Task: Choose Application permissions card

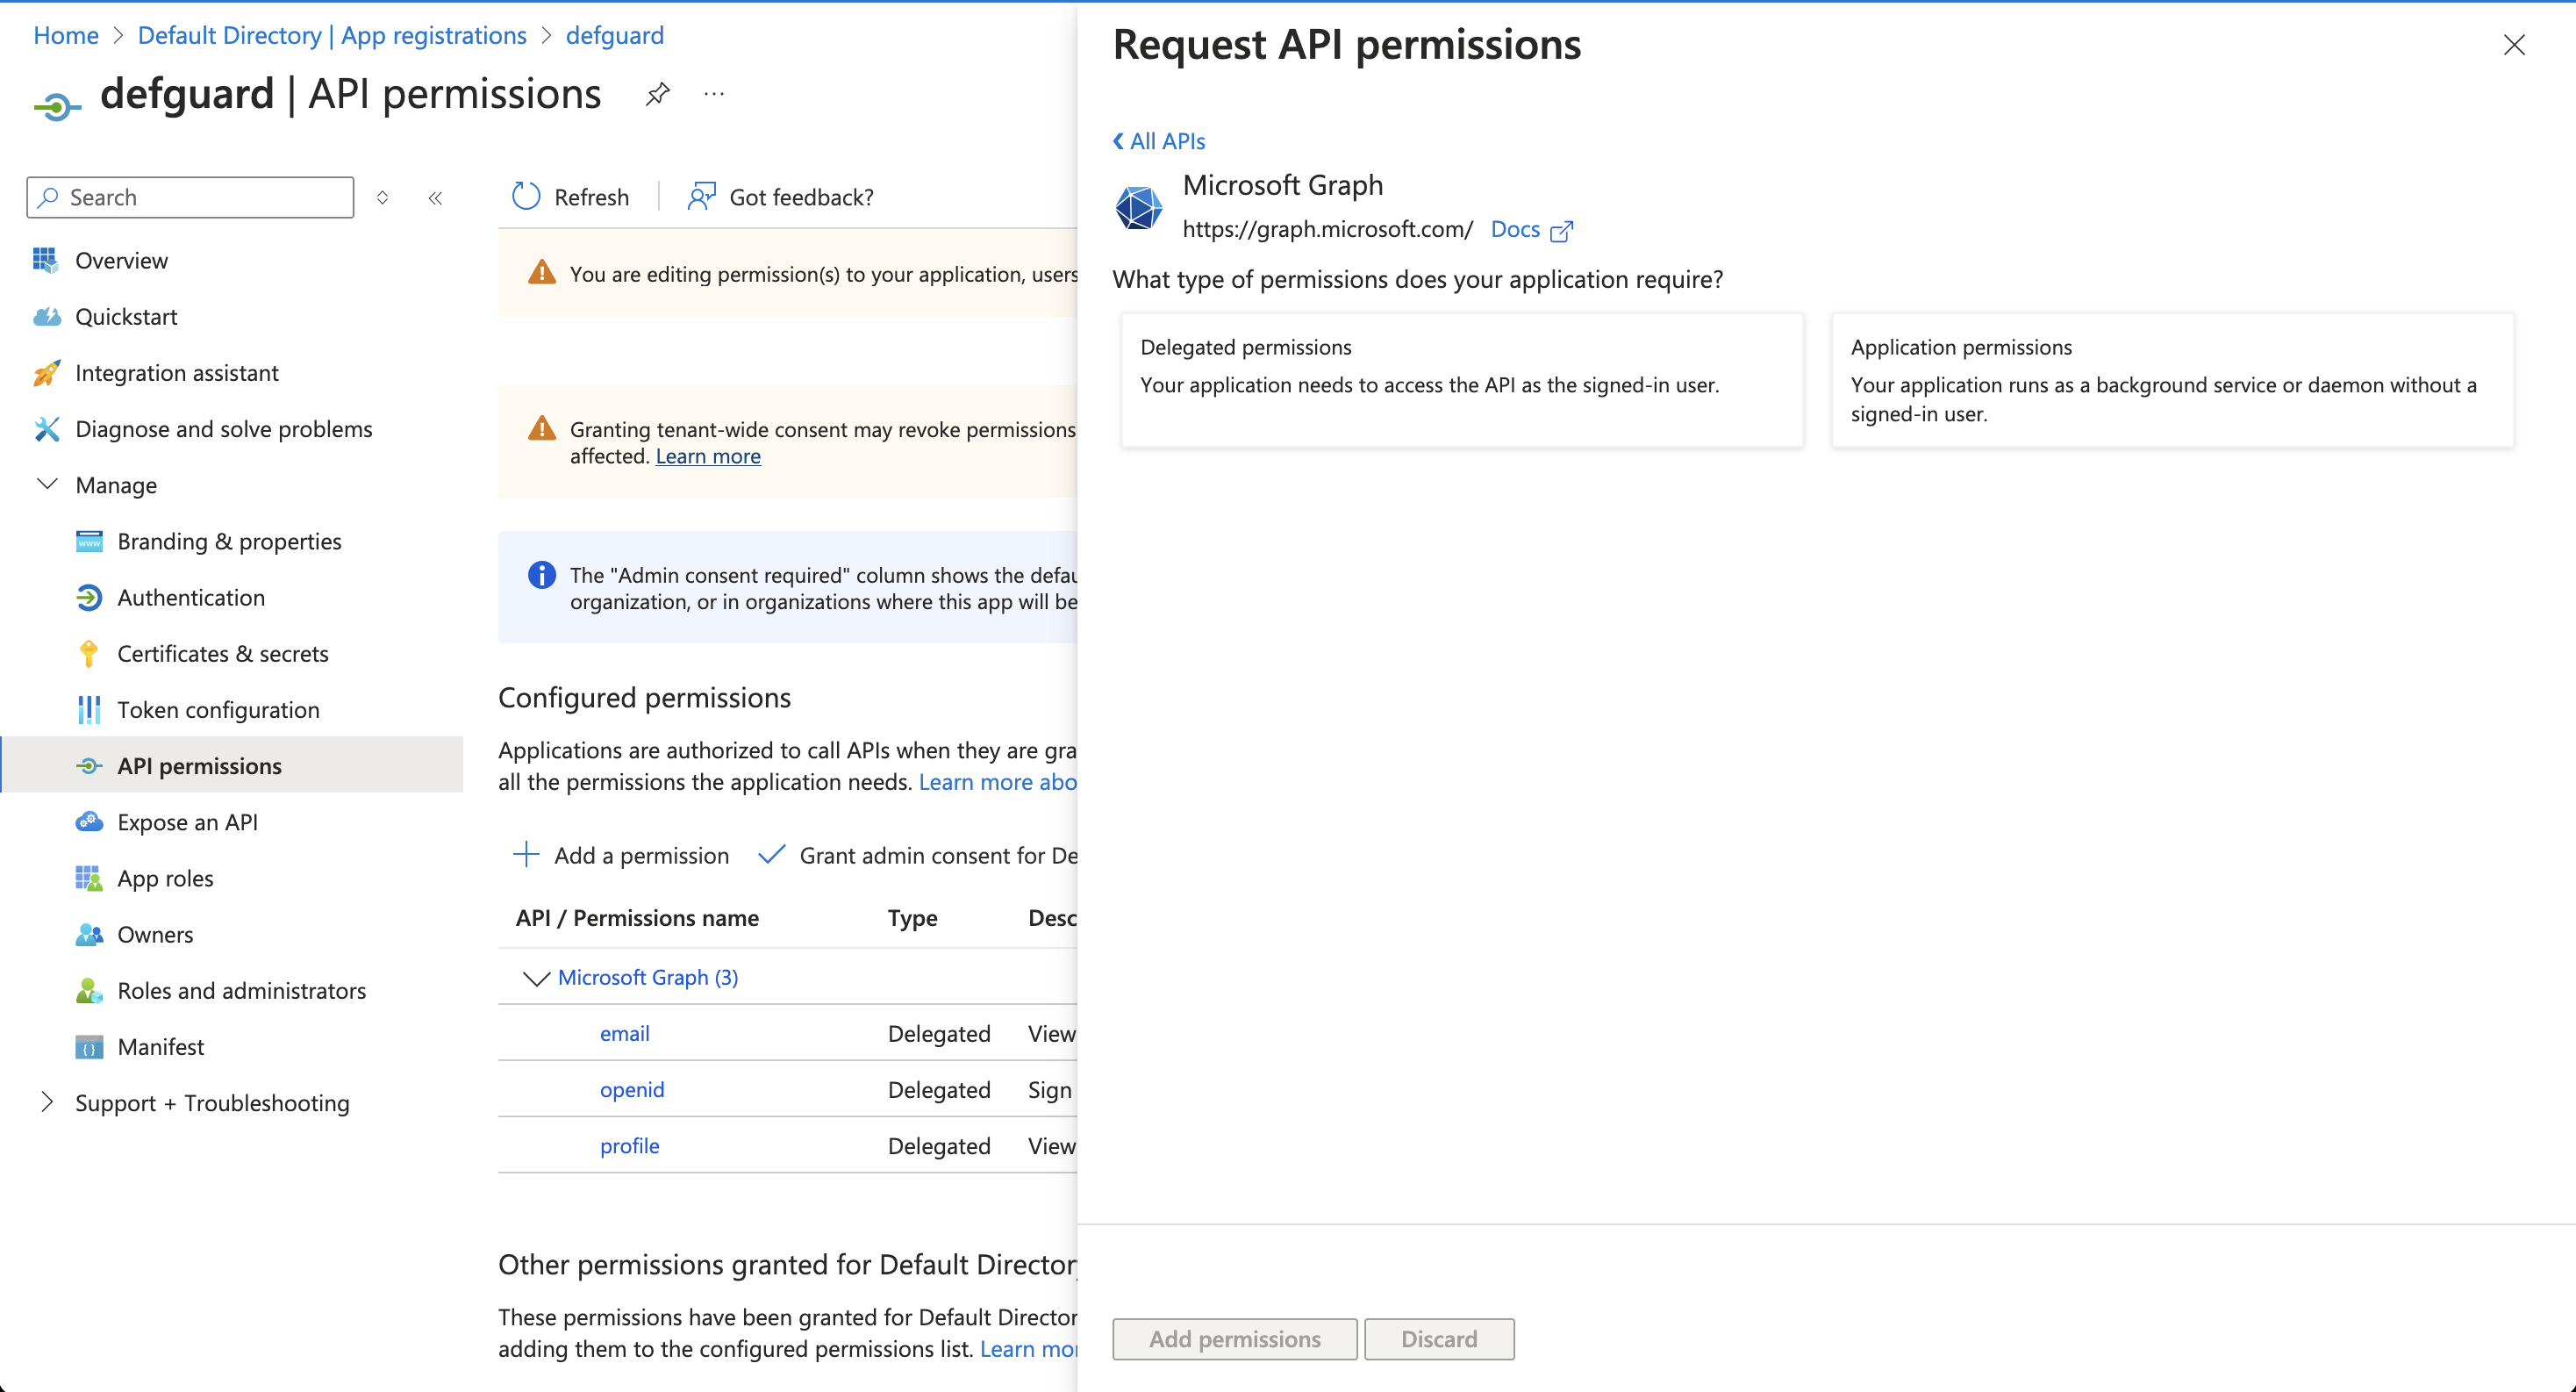Action: click(2172, 380)
